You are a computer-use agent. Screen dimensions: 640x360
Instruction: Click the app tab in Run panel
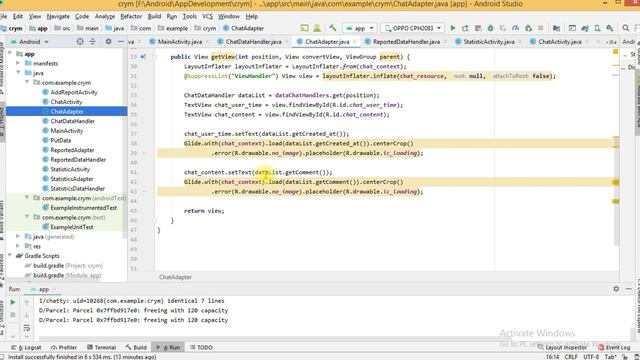coord(43,289)
